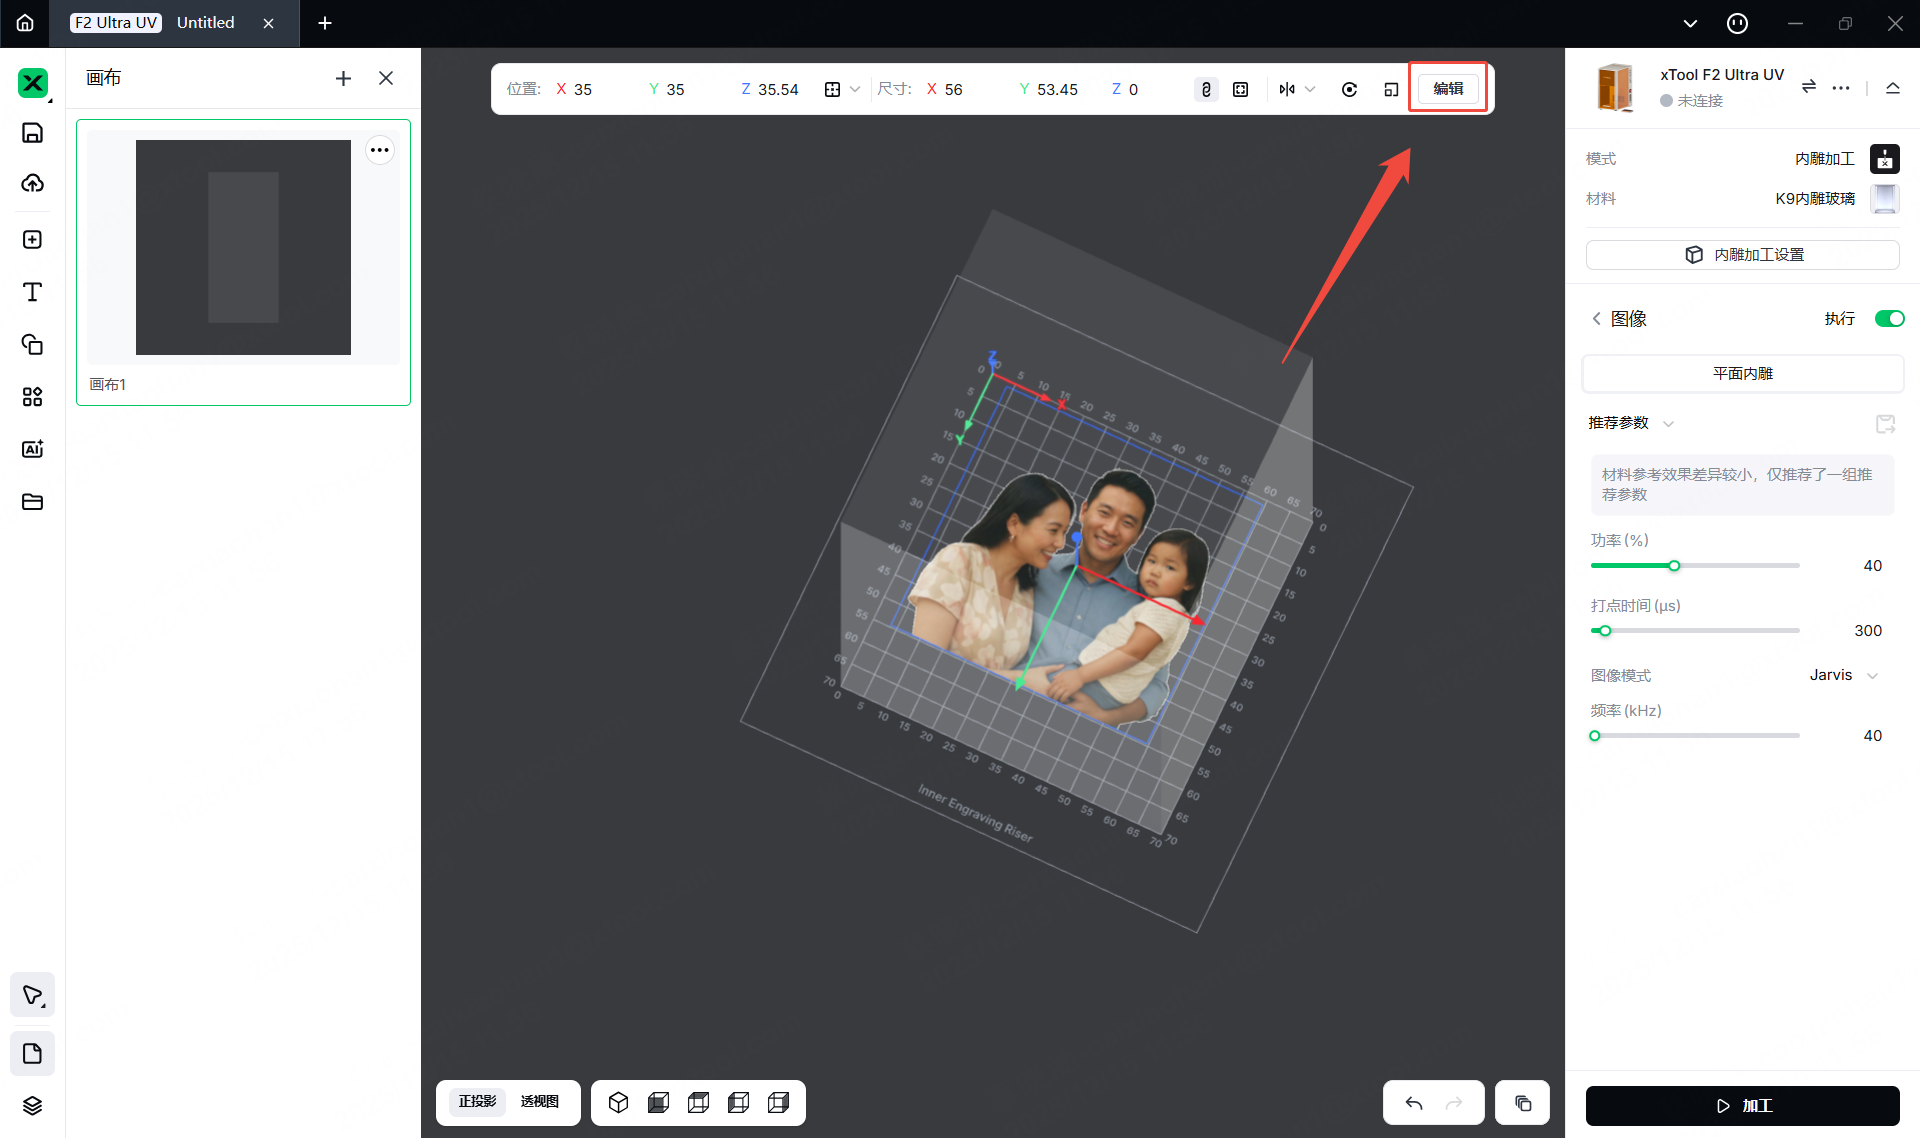Screen dimensions: 1920x1138
Task: Click the 功率 power slider handle
Action: 1674,566
